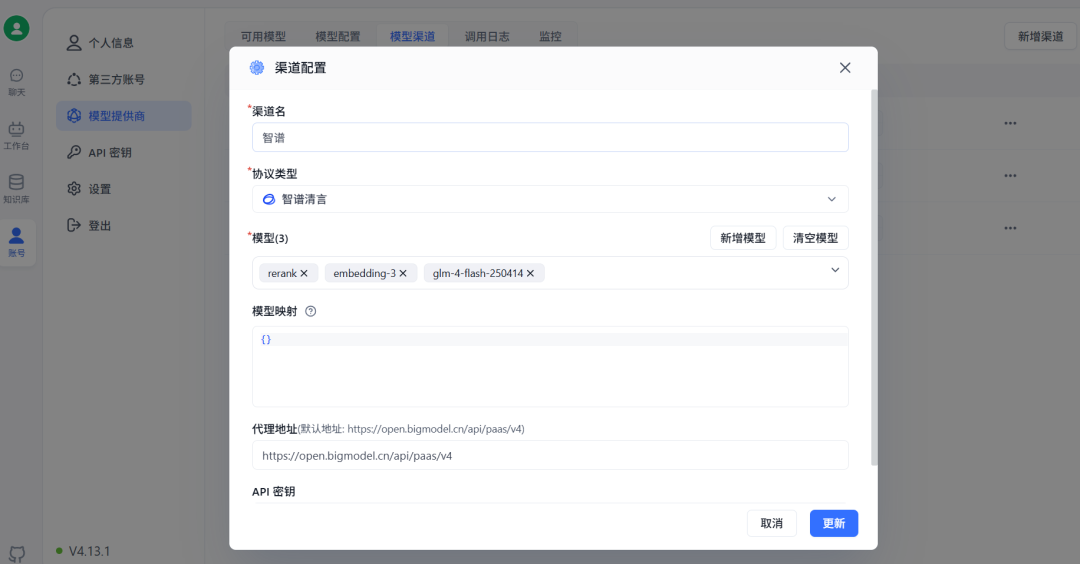Switch to 模型配置 tab
The width and height of the screenshot is (1080, 564).
(x=338, y=36)
